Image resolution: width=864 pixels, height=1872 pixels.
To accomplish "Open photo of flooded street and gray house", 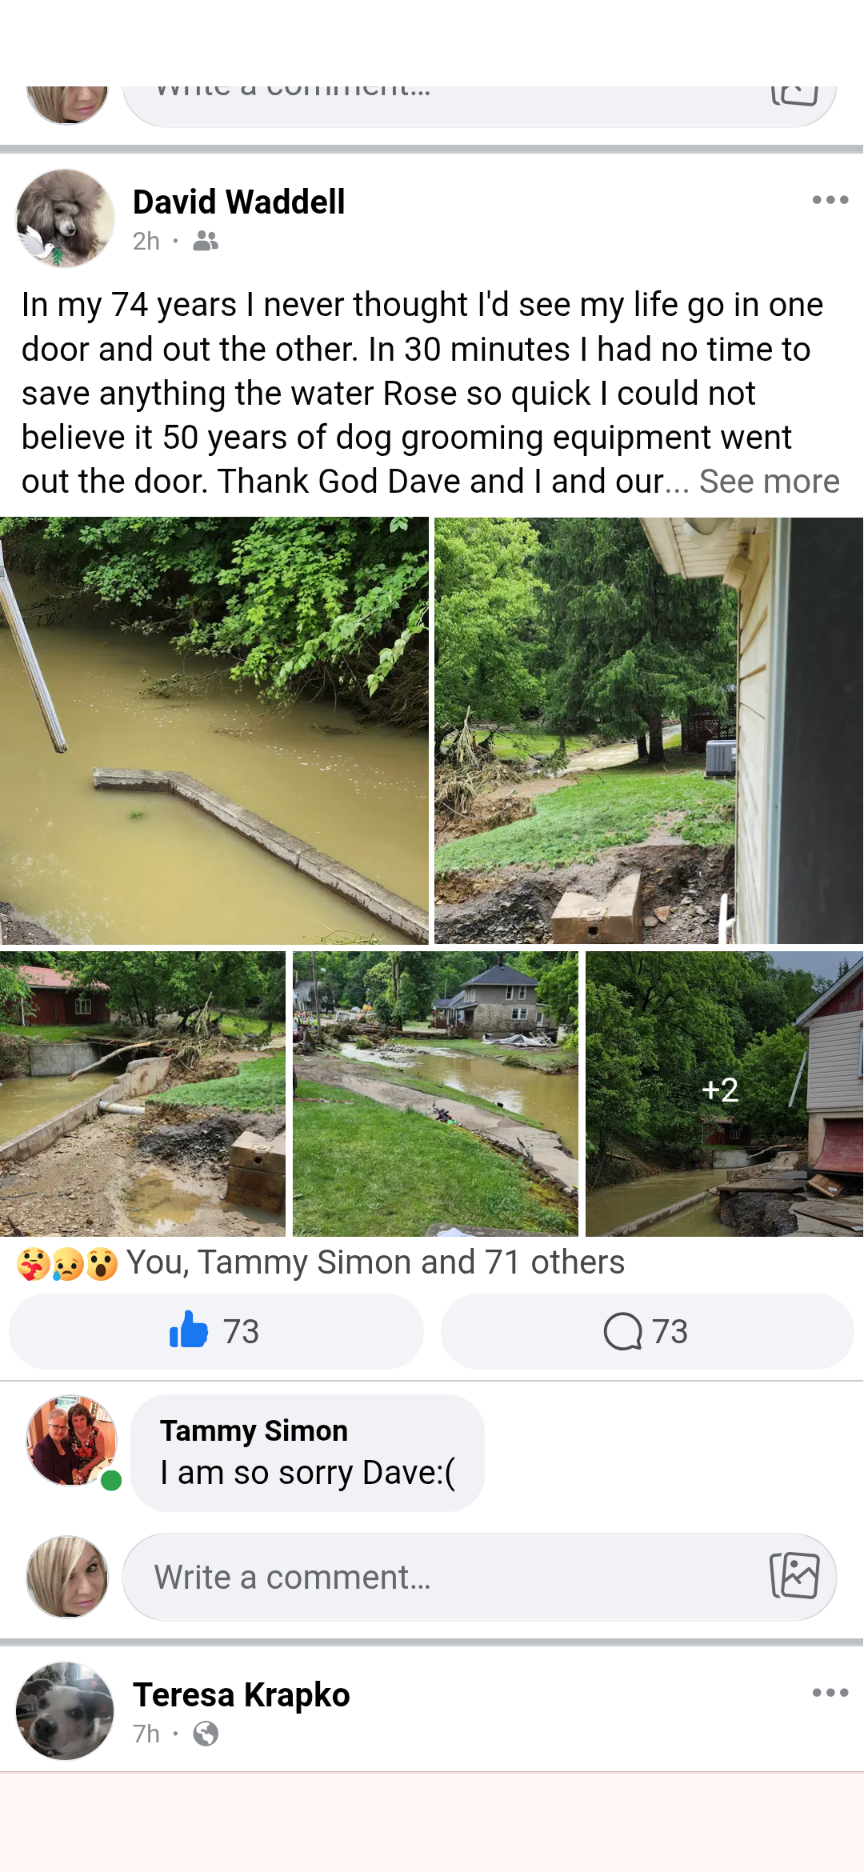I will (x=435, y=1094).
